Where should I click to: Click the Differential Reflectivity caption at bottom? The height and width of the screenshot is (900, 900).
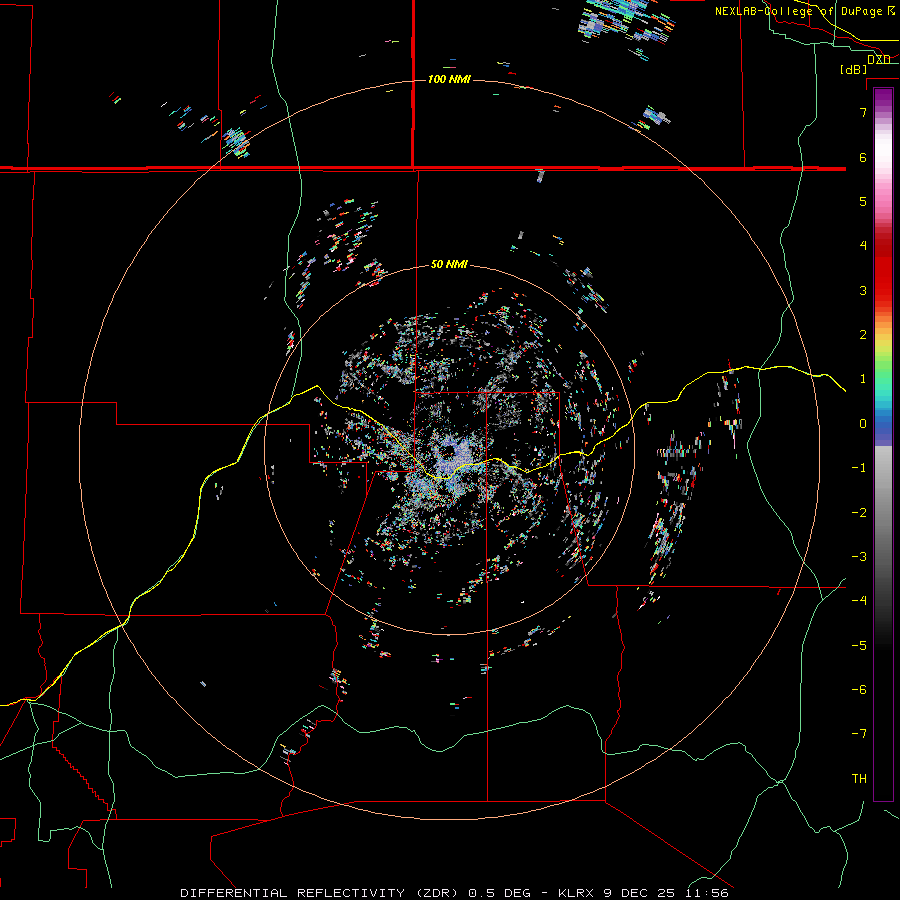(454, 893)
